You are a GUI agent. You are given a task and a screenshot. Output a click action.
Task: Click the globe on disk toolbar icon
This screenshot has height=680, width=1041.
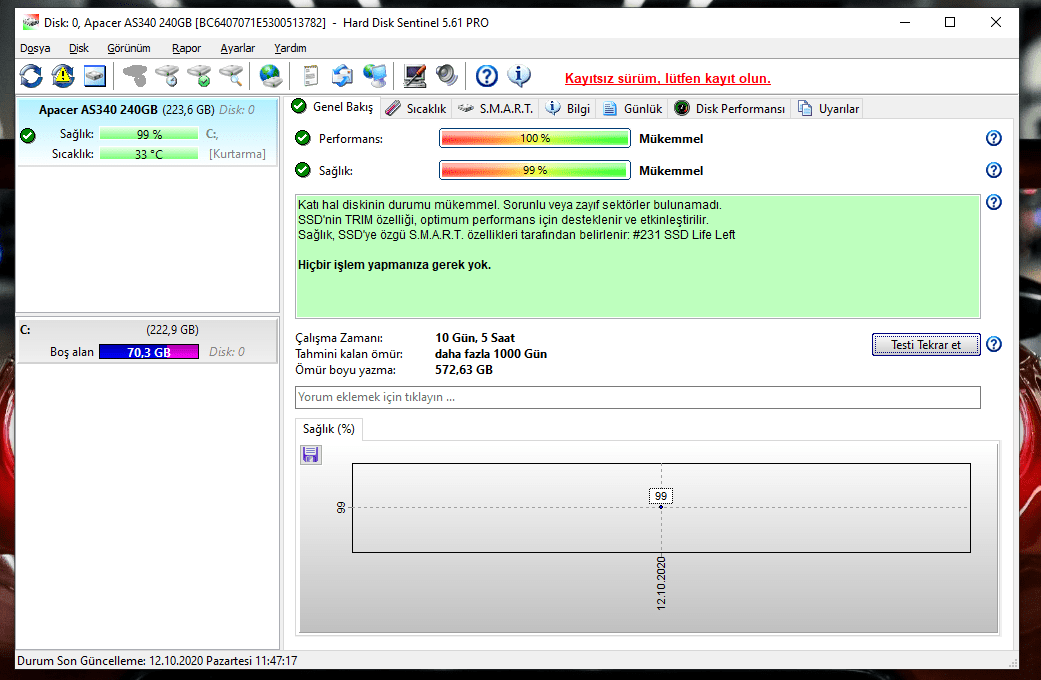coord(271,76)
